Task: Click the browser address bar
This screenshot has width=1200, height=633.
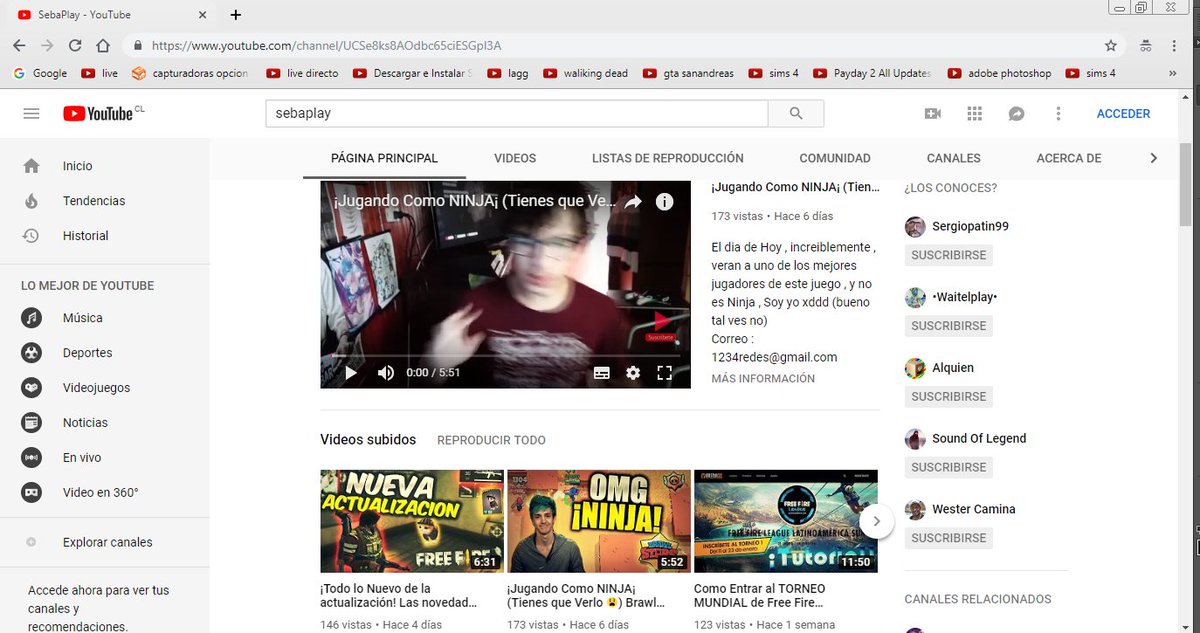Action: [x=620, y=46]
